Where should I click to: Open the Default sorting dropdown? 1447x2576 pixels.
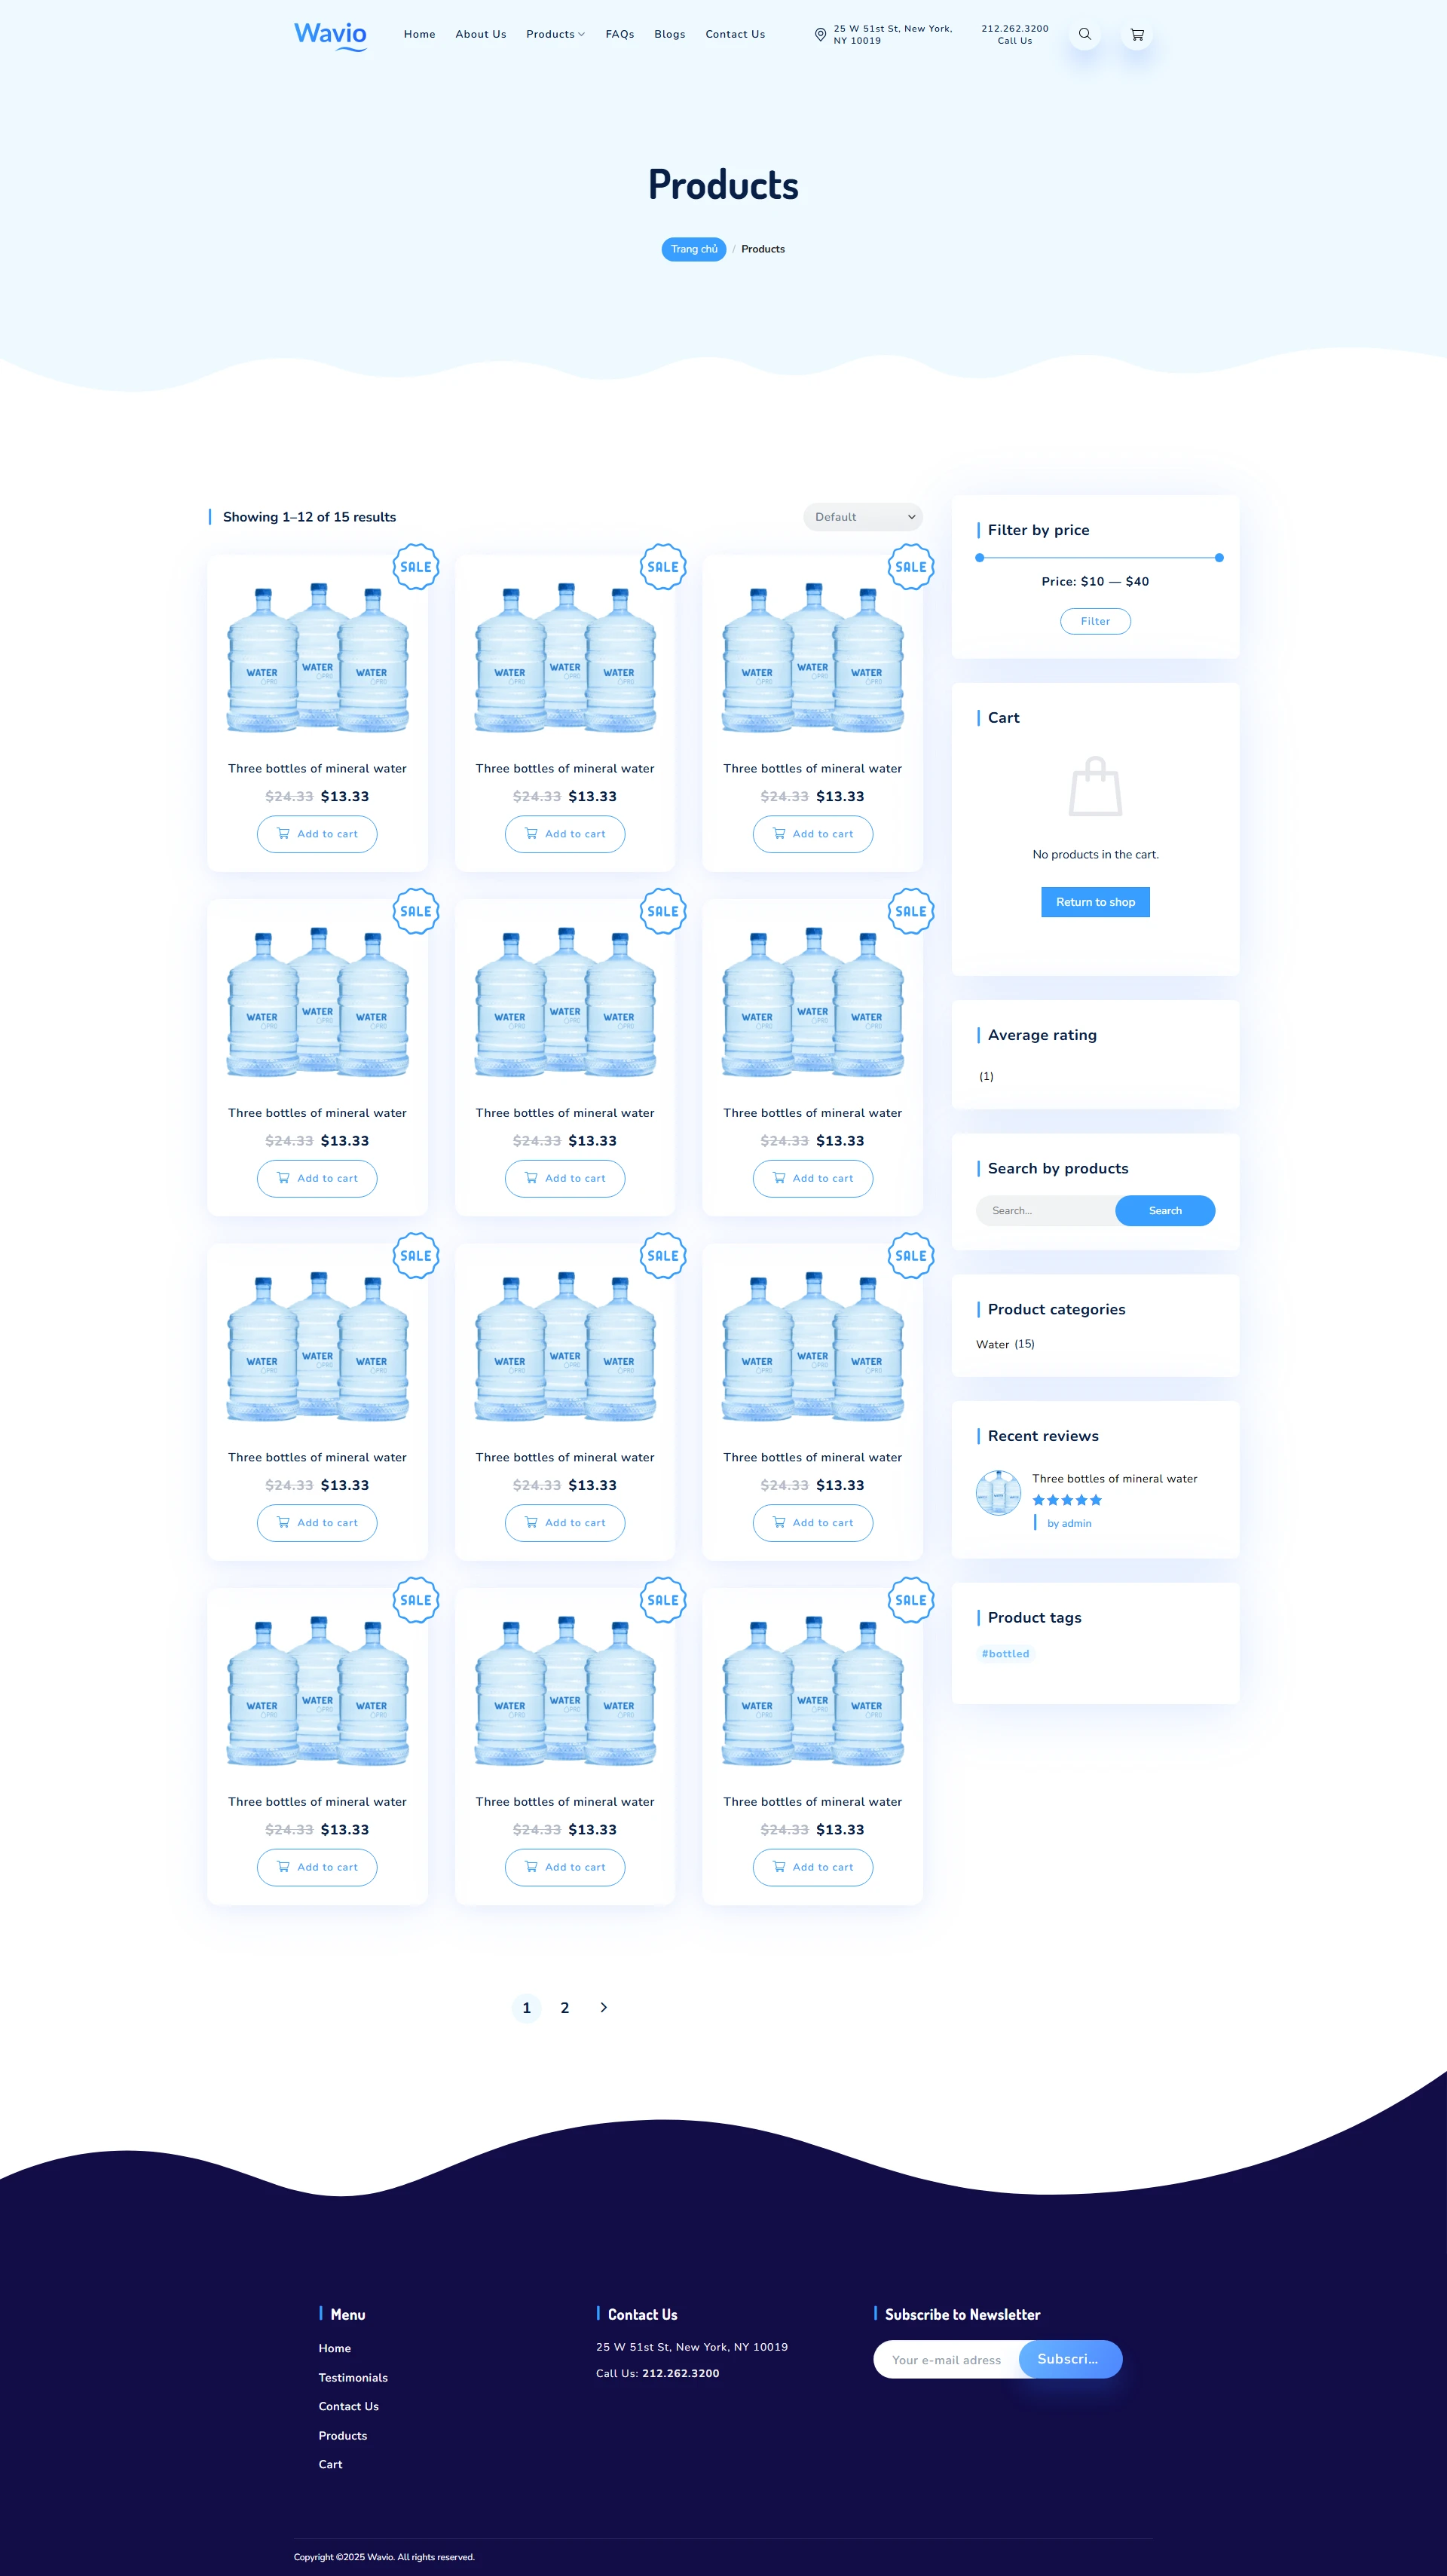tap(862, 517)
